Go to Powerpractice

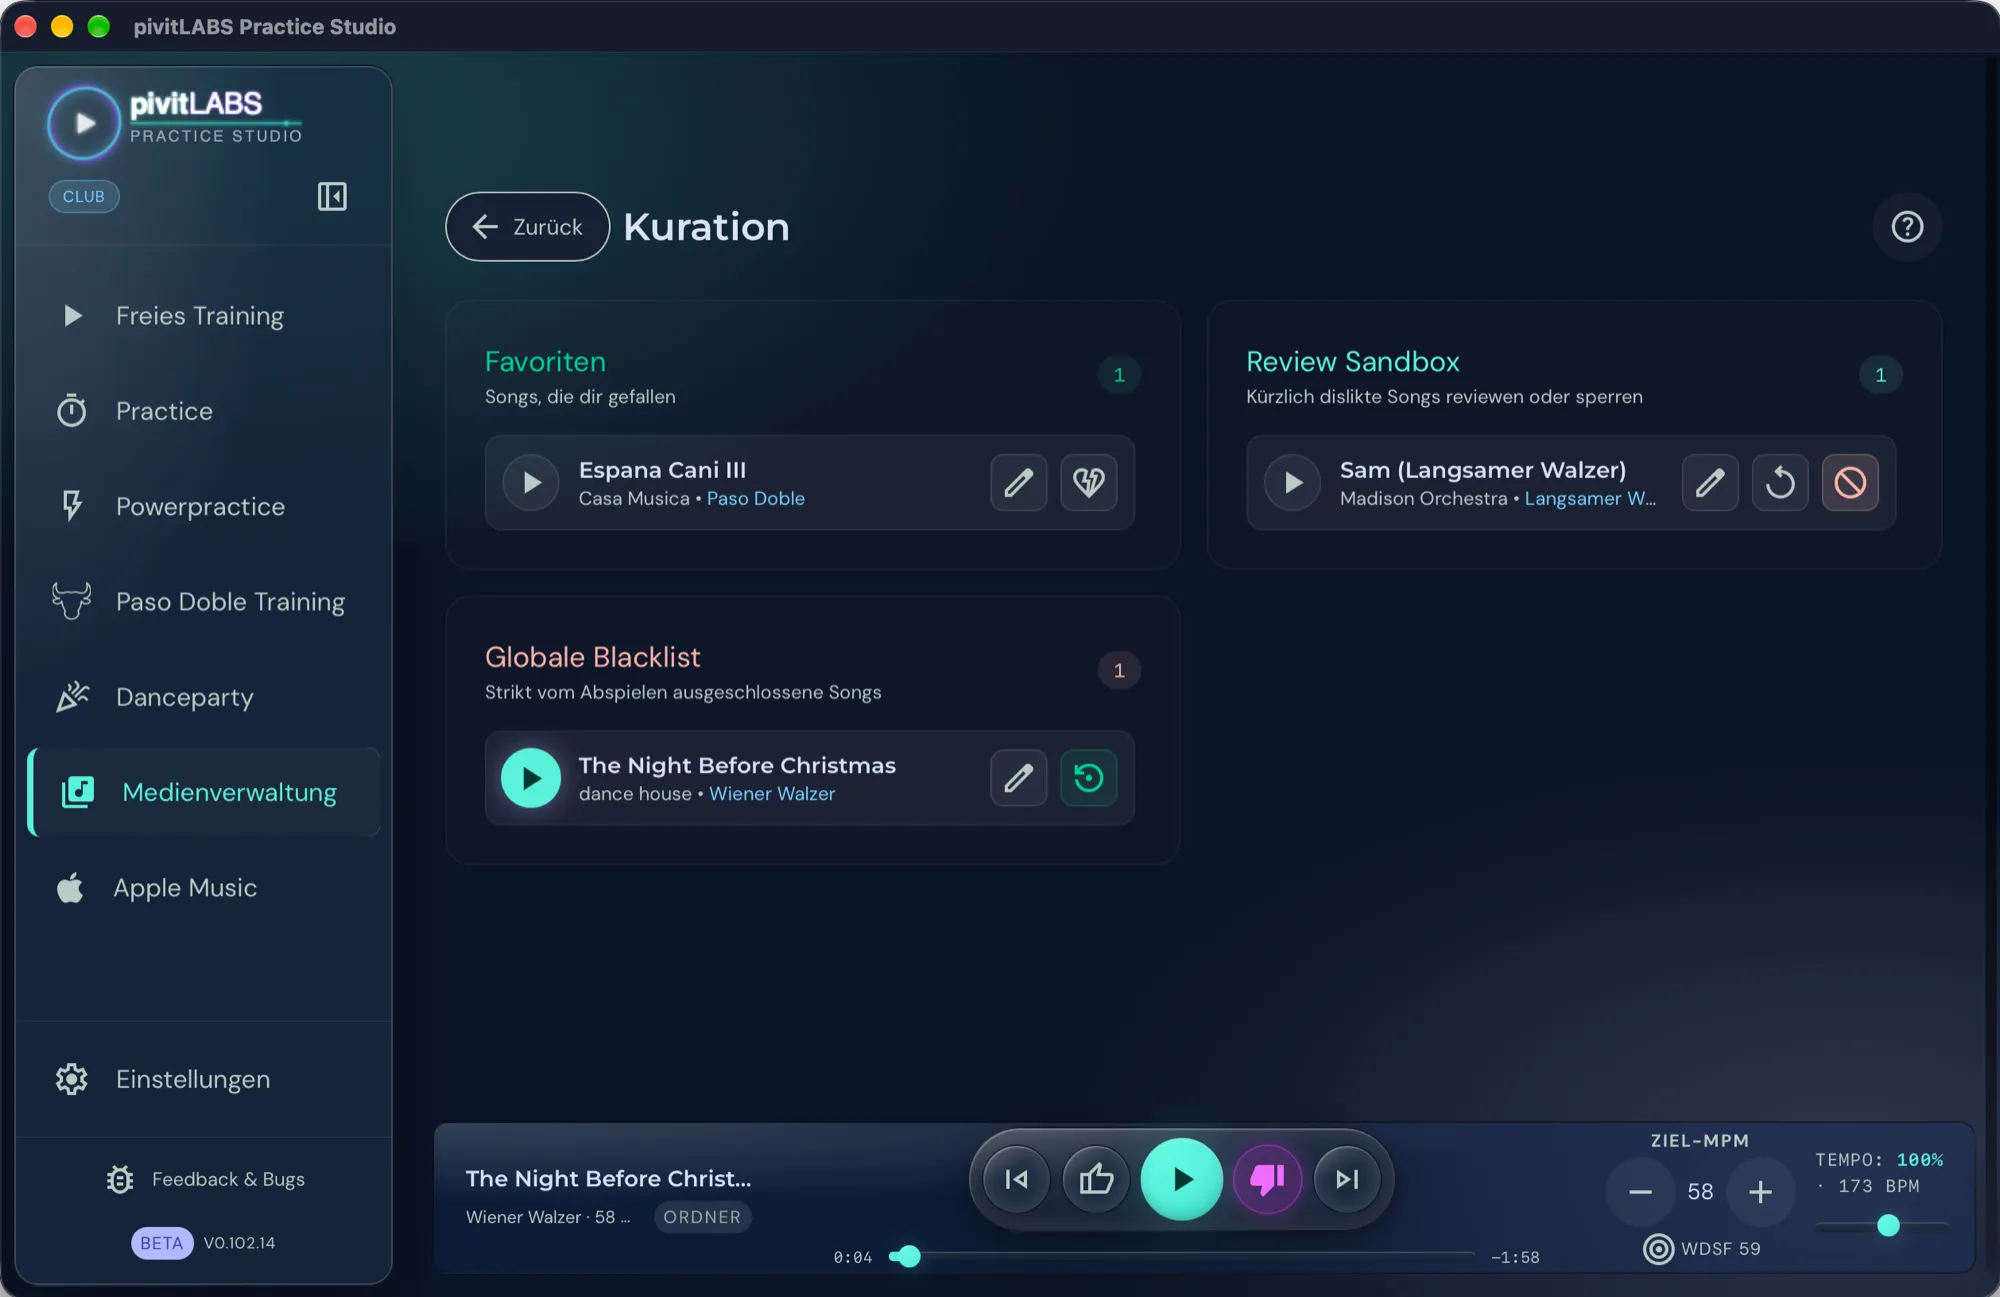click(x=204, y=507)
